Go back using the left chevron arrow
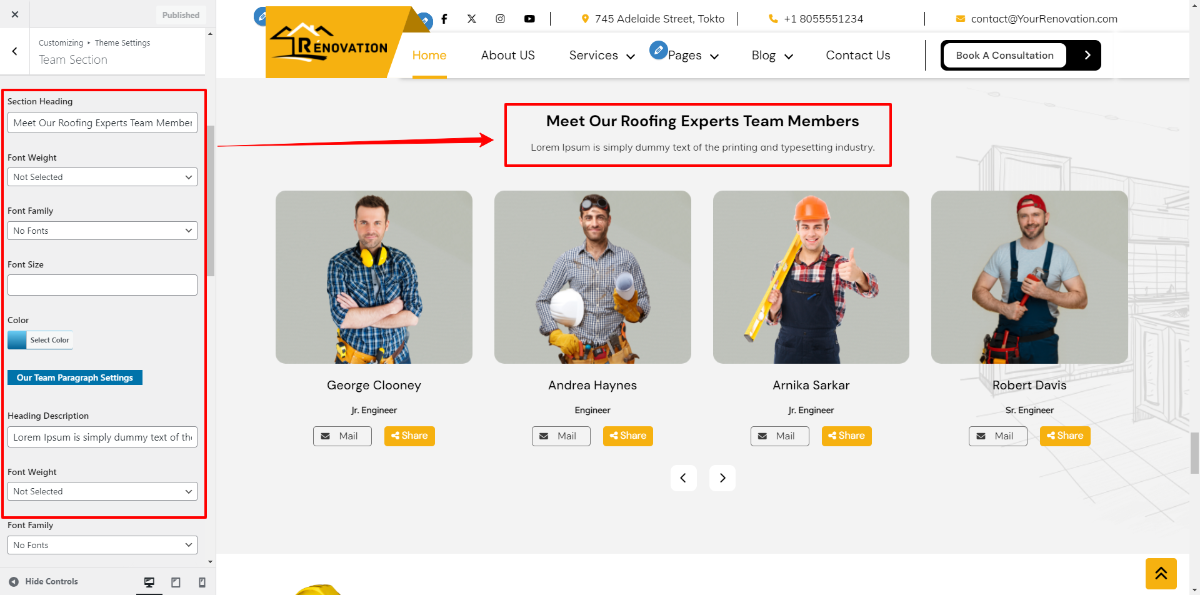This screenshot has height=595, width=1200. [x=15, y=51]
